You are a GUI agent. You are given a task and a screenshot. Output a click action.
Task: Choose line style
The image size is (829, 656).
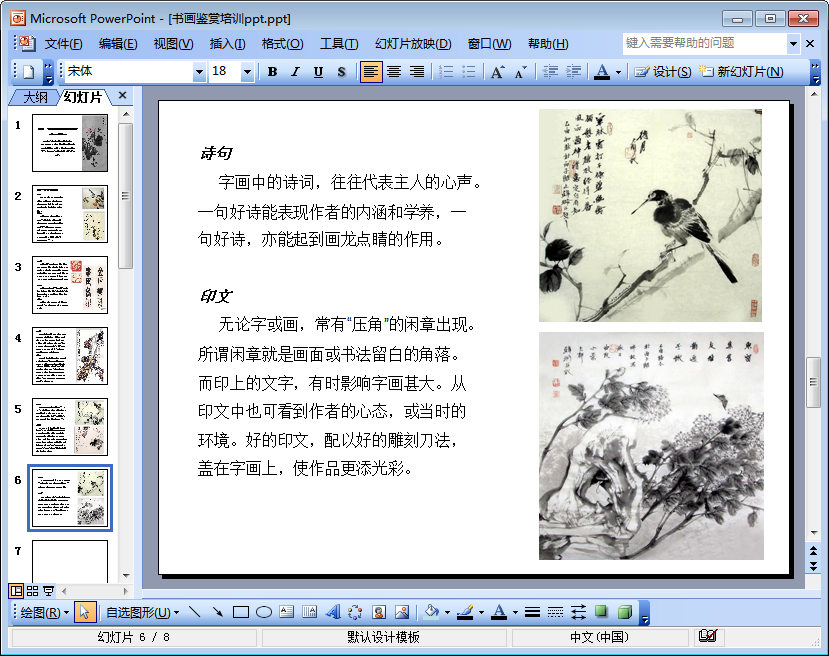532,612
